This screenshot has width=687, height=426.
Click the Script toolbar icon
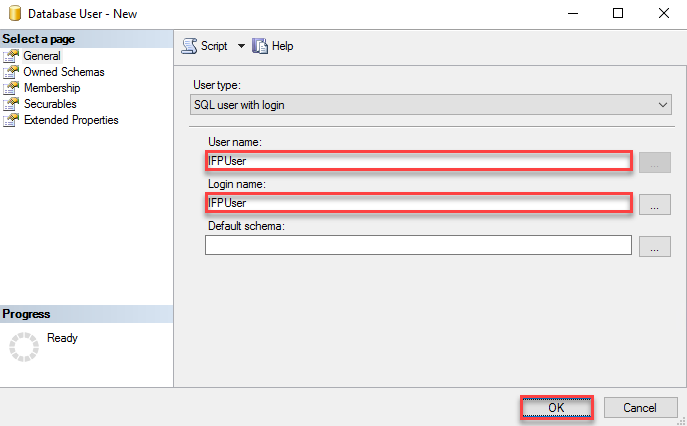tap(190, 46)
